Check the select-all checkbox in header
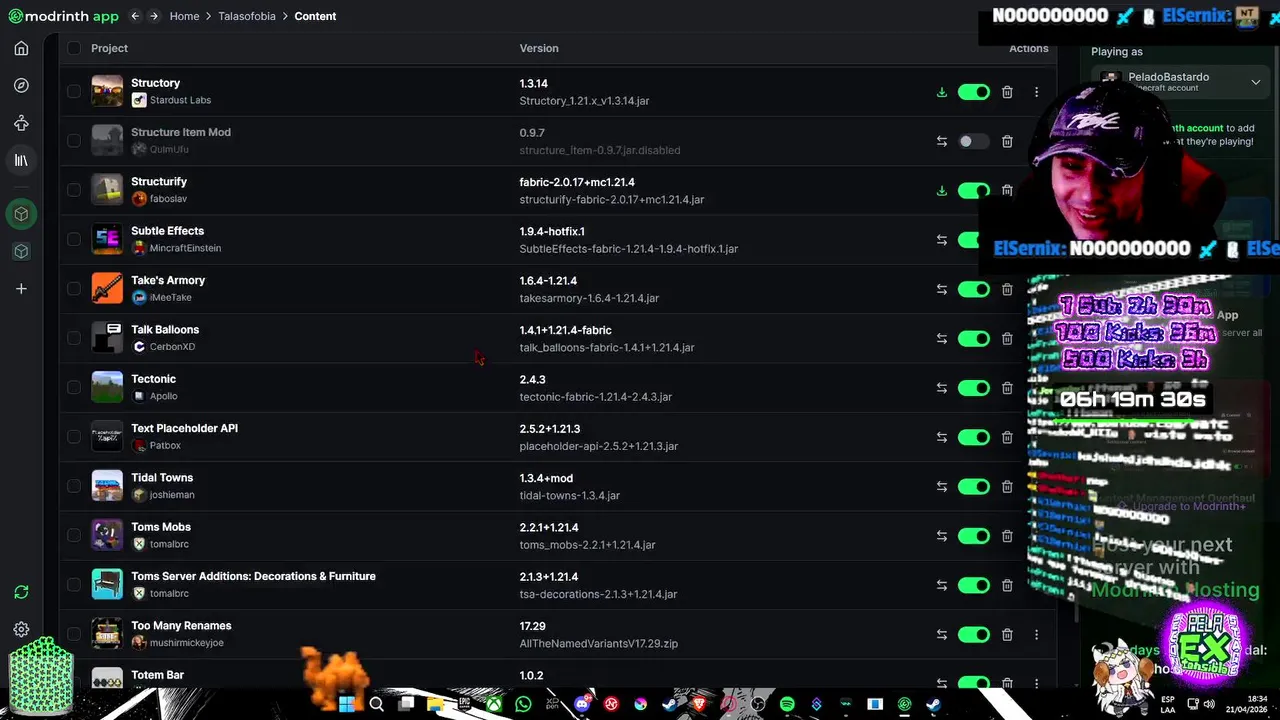 [x=74, y=48]
